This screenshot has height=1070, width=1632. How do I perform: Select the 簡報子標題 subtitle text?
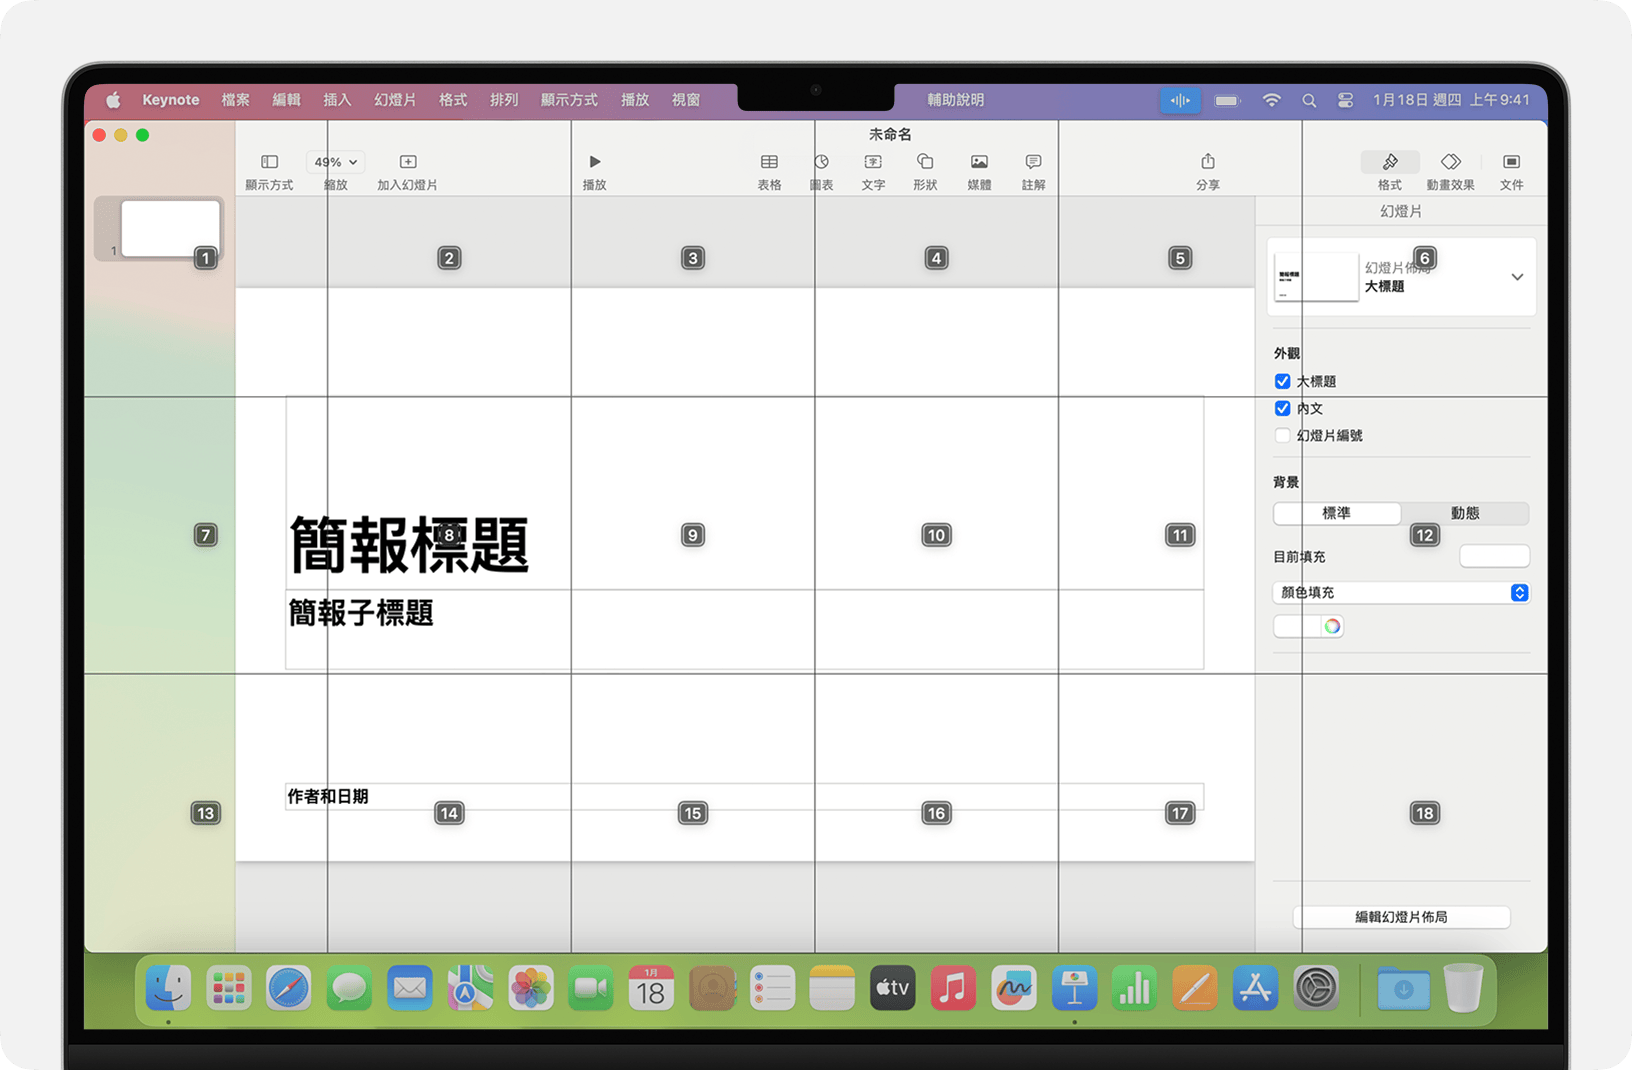[x=360, y=613]
